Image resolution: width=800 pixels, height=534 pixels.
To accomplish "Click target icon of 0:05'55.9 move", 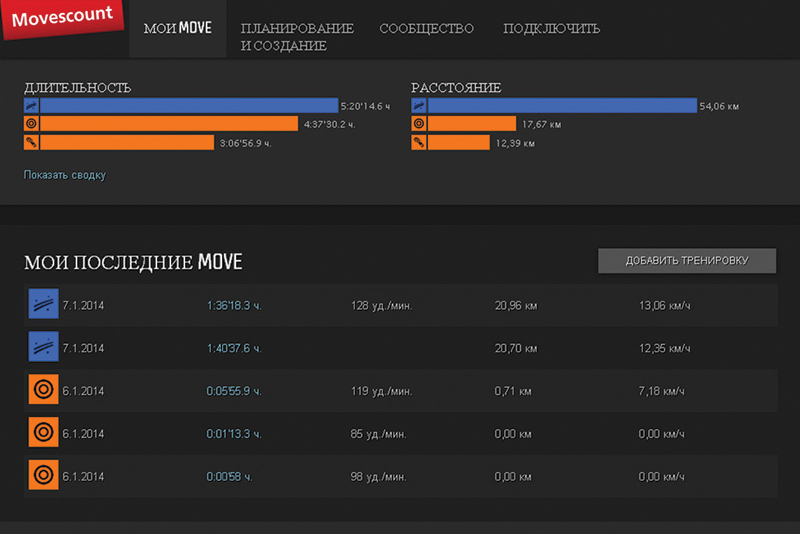I will pos(43,389).
